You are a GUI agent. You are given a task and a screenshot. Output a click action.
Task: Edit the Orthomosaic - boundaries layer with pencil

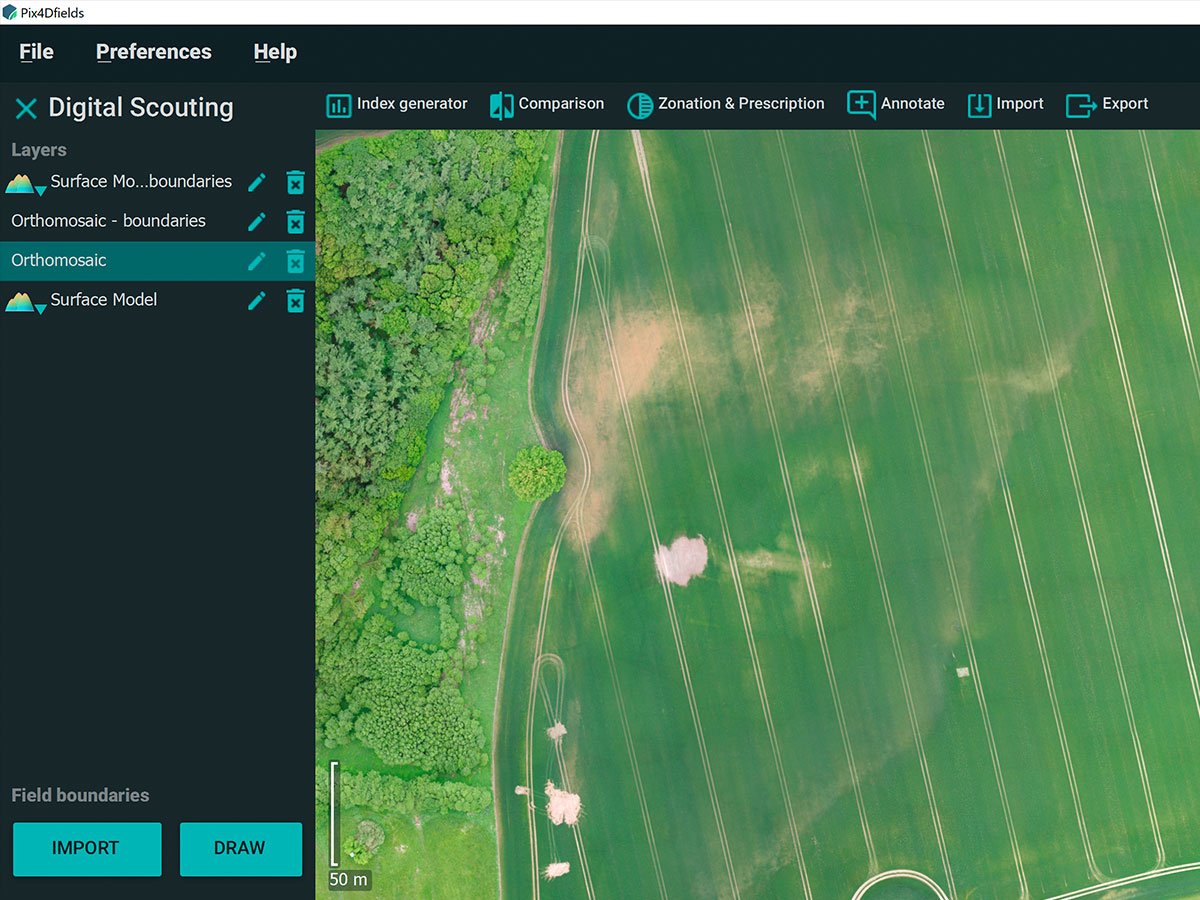coord(257,221)
